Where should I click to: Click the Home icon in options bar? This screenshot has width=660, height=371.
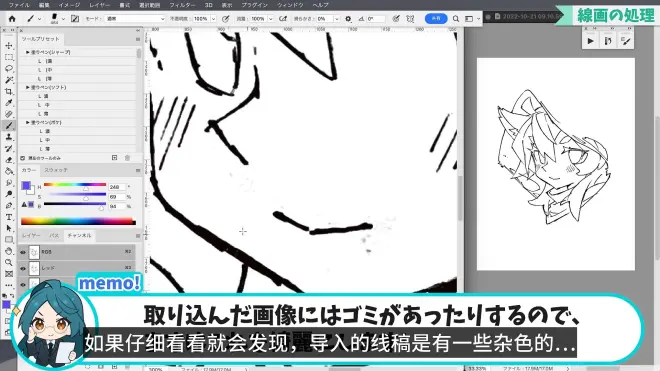(x=12, y=19)
